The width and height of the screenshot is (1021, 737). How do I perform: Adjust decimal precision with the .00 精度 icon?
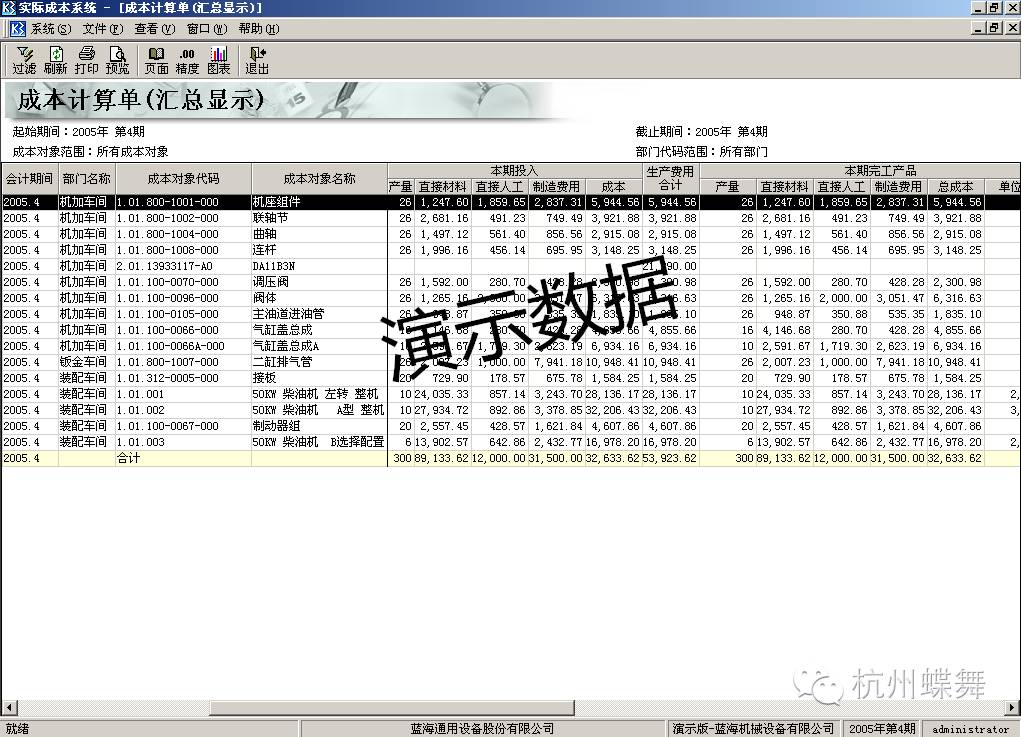pyautogui.click(x=187, y=62)
